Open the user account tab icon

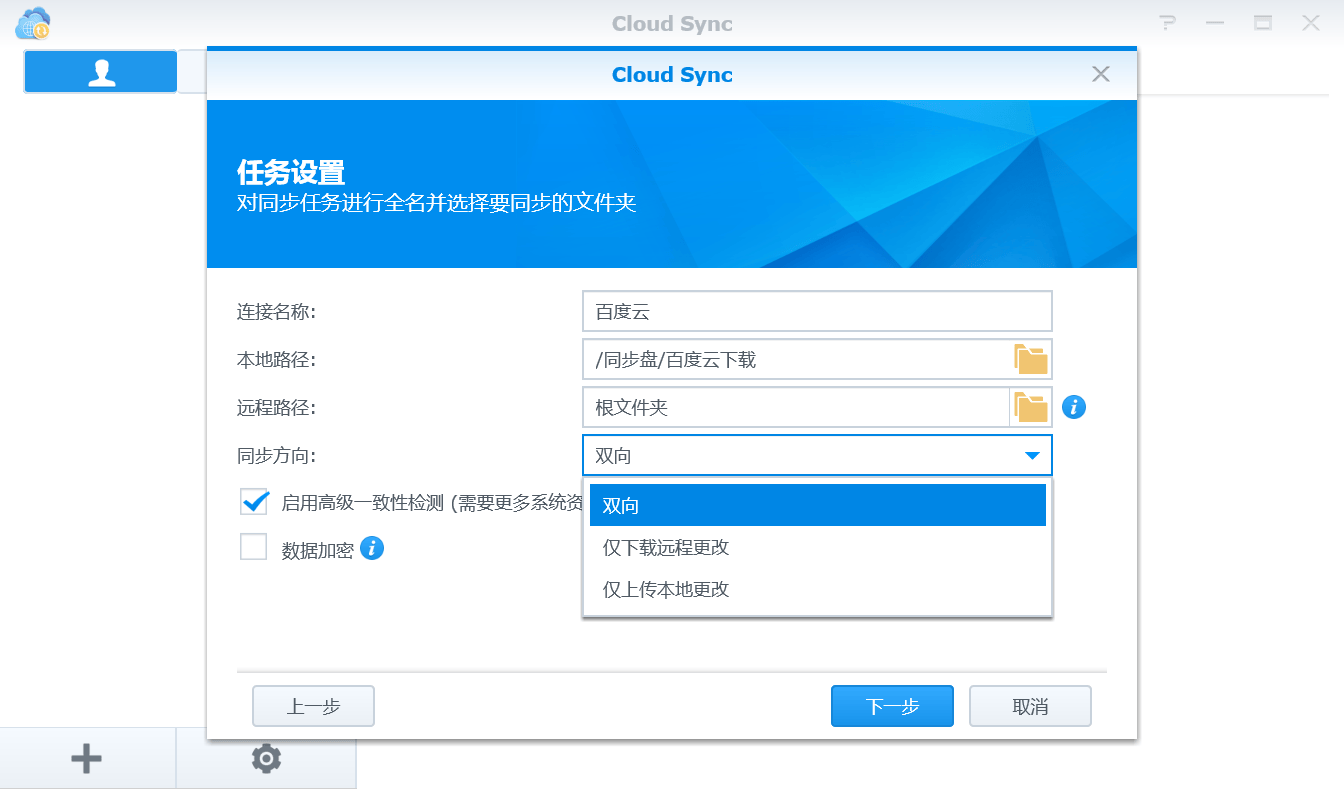101,72
